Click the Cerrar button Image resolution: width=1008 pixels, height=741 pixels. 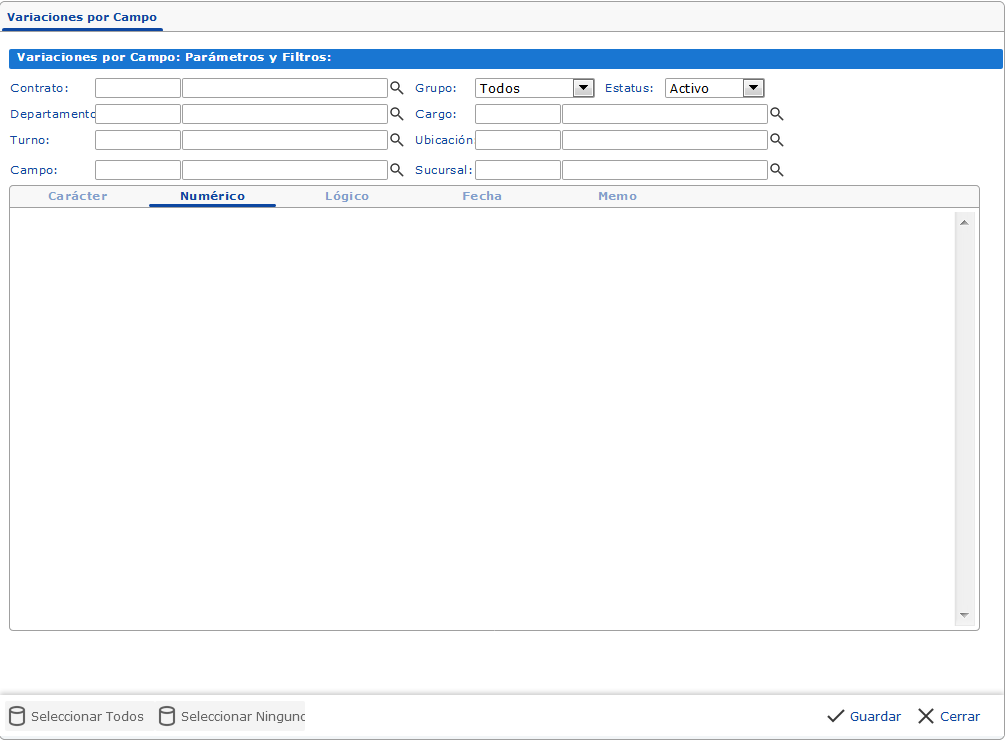click(x=949, y=716)
